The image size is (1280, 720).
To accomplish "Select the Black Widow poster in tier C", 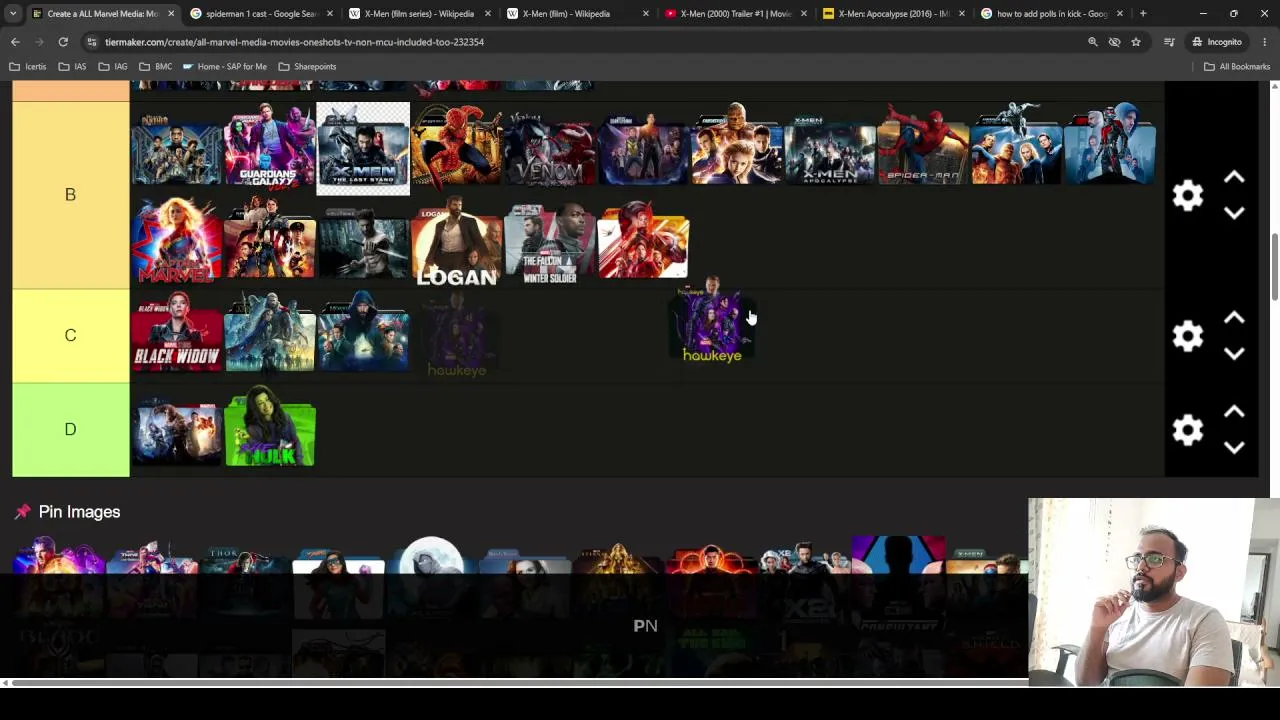I will [176, 336].
